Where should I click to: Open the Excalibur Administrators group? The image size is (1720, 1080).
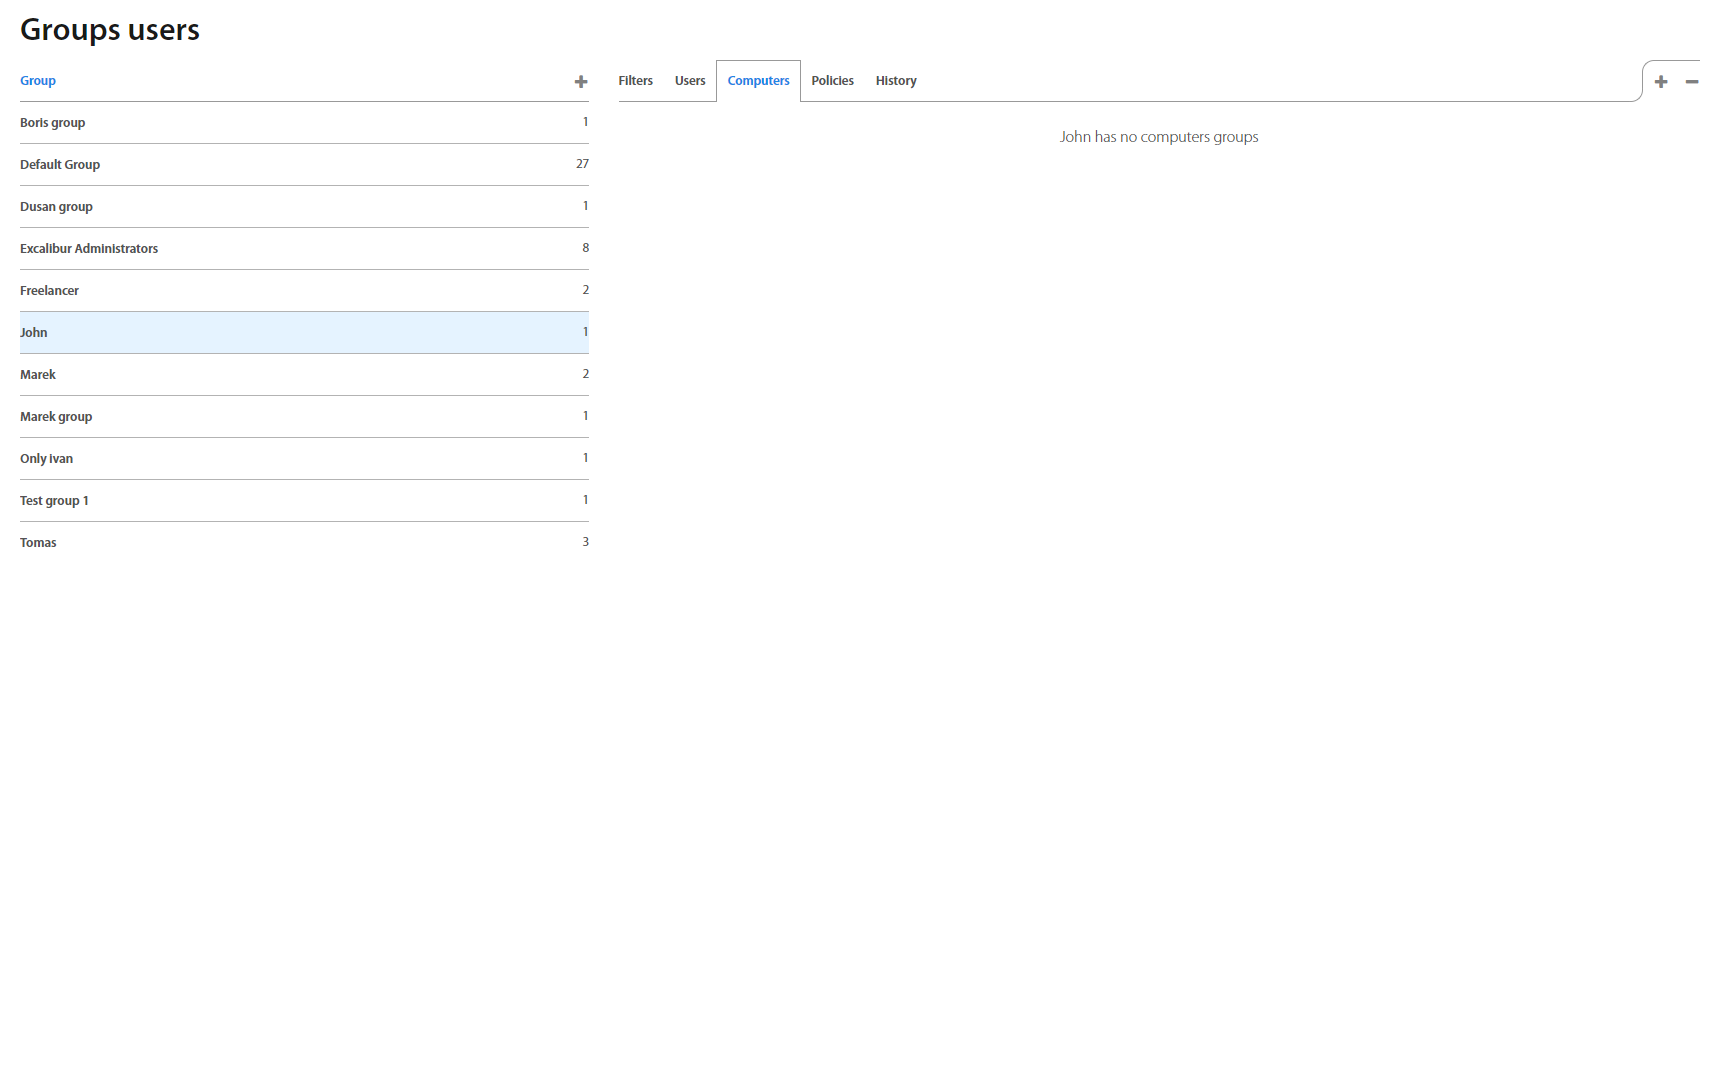point(89,249)
